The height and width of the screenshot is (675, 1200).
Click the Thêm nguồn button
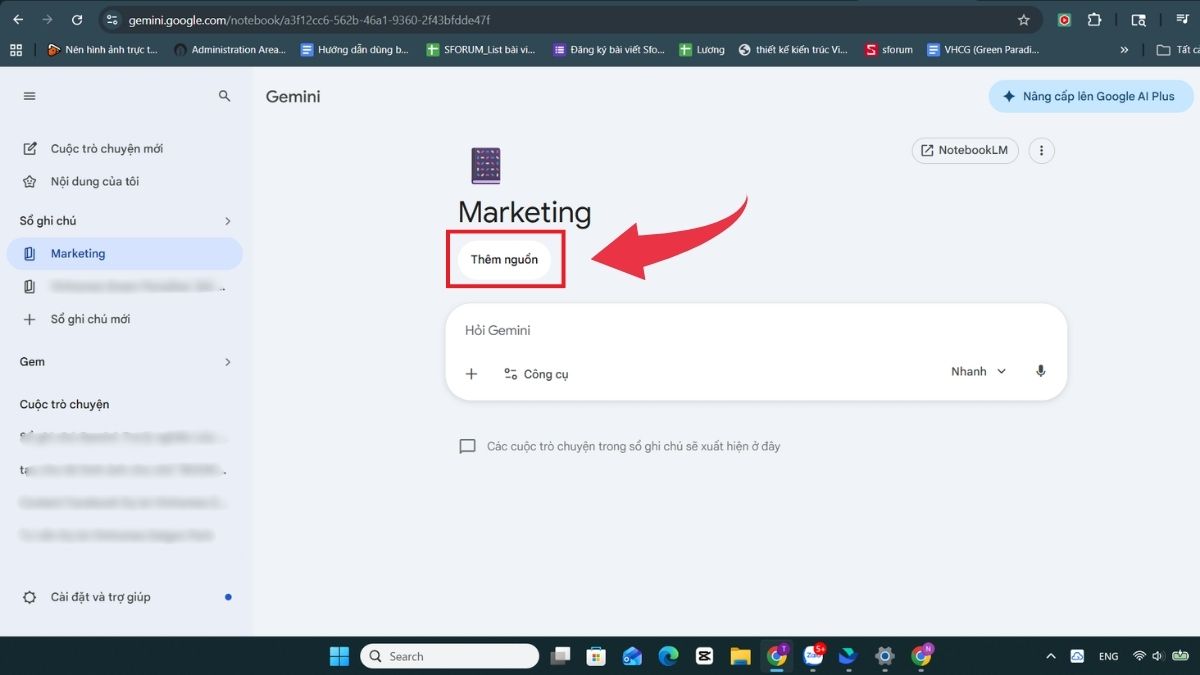pos(504,260)
